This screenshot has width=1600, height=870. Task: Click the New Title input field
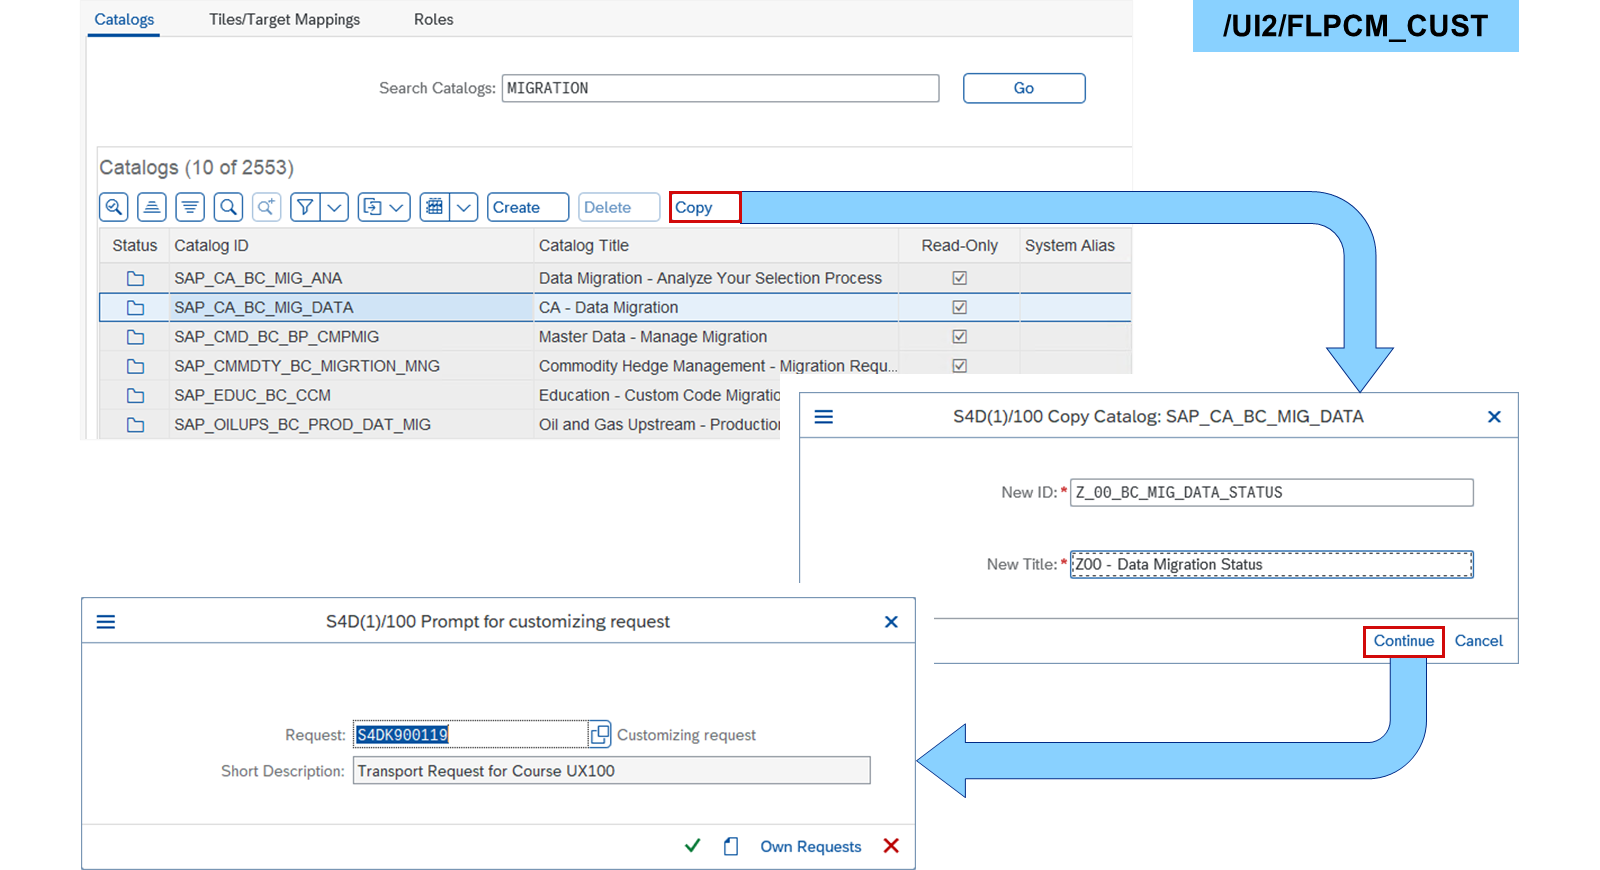(x=1271, y=564)
